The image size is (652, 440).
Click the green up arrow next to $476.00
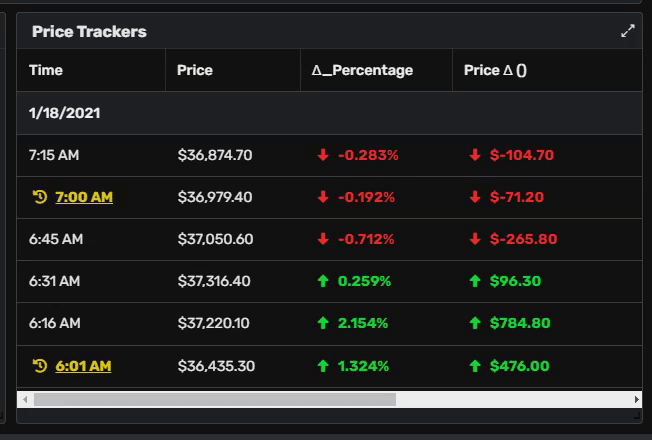point(475,366)
